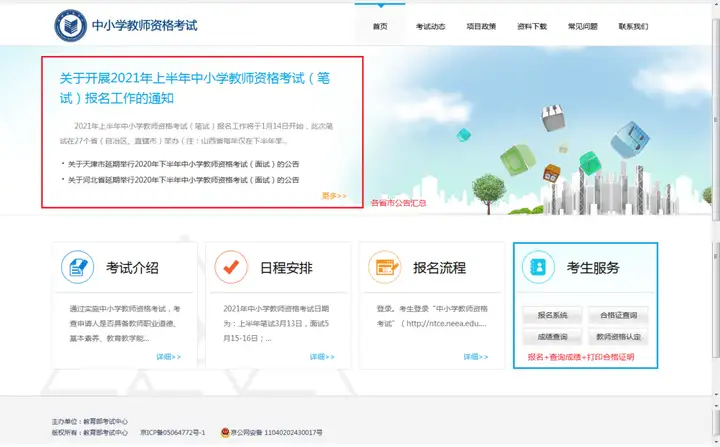
Task: Click the orange 更多>> link
Action: 334,196
